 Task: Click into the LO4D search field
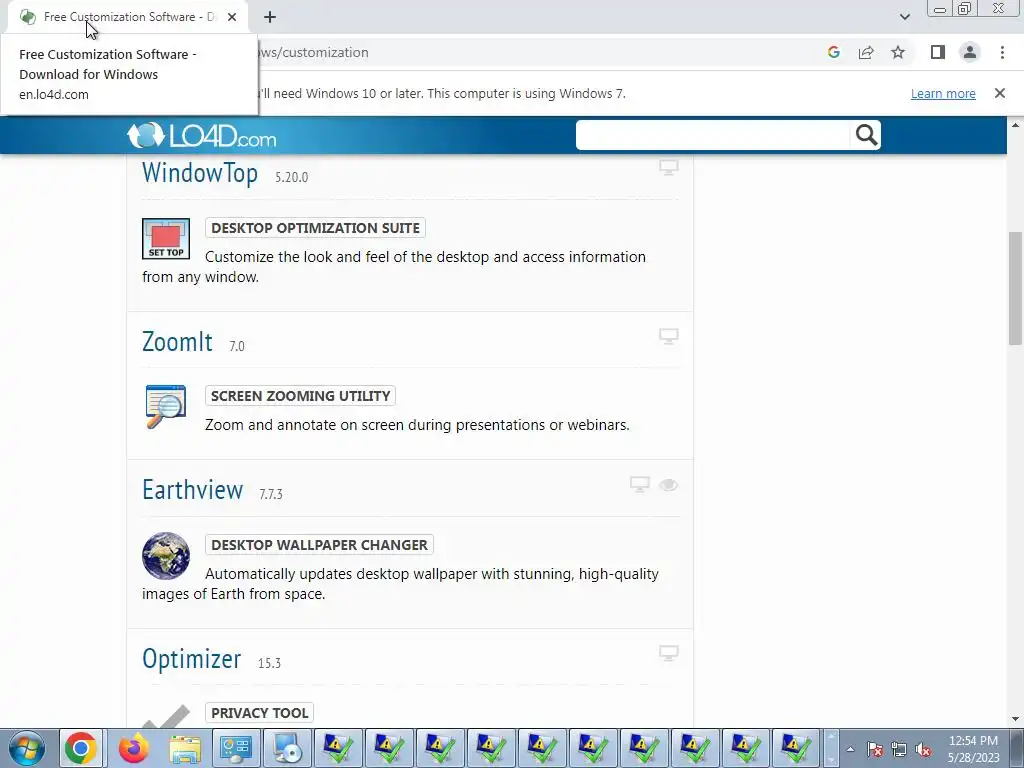tap(714, 135)
